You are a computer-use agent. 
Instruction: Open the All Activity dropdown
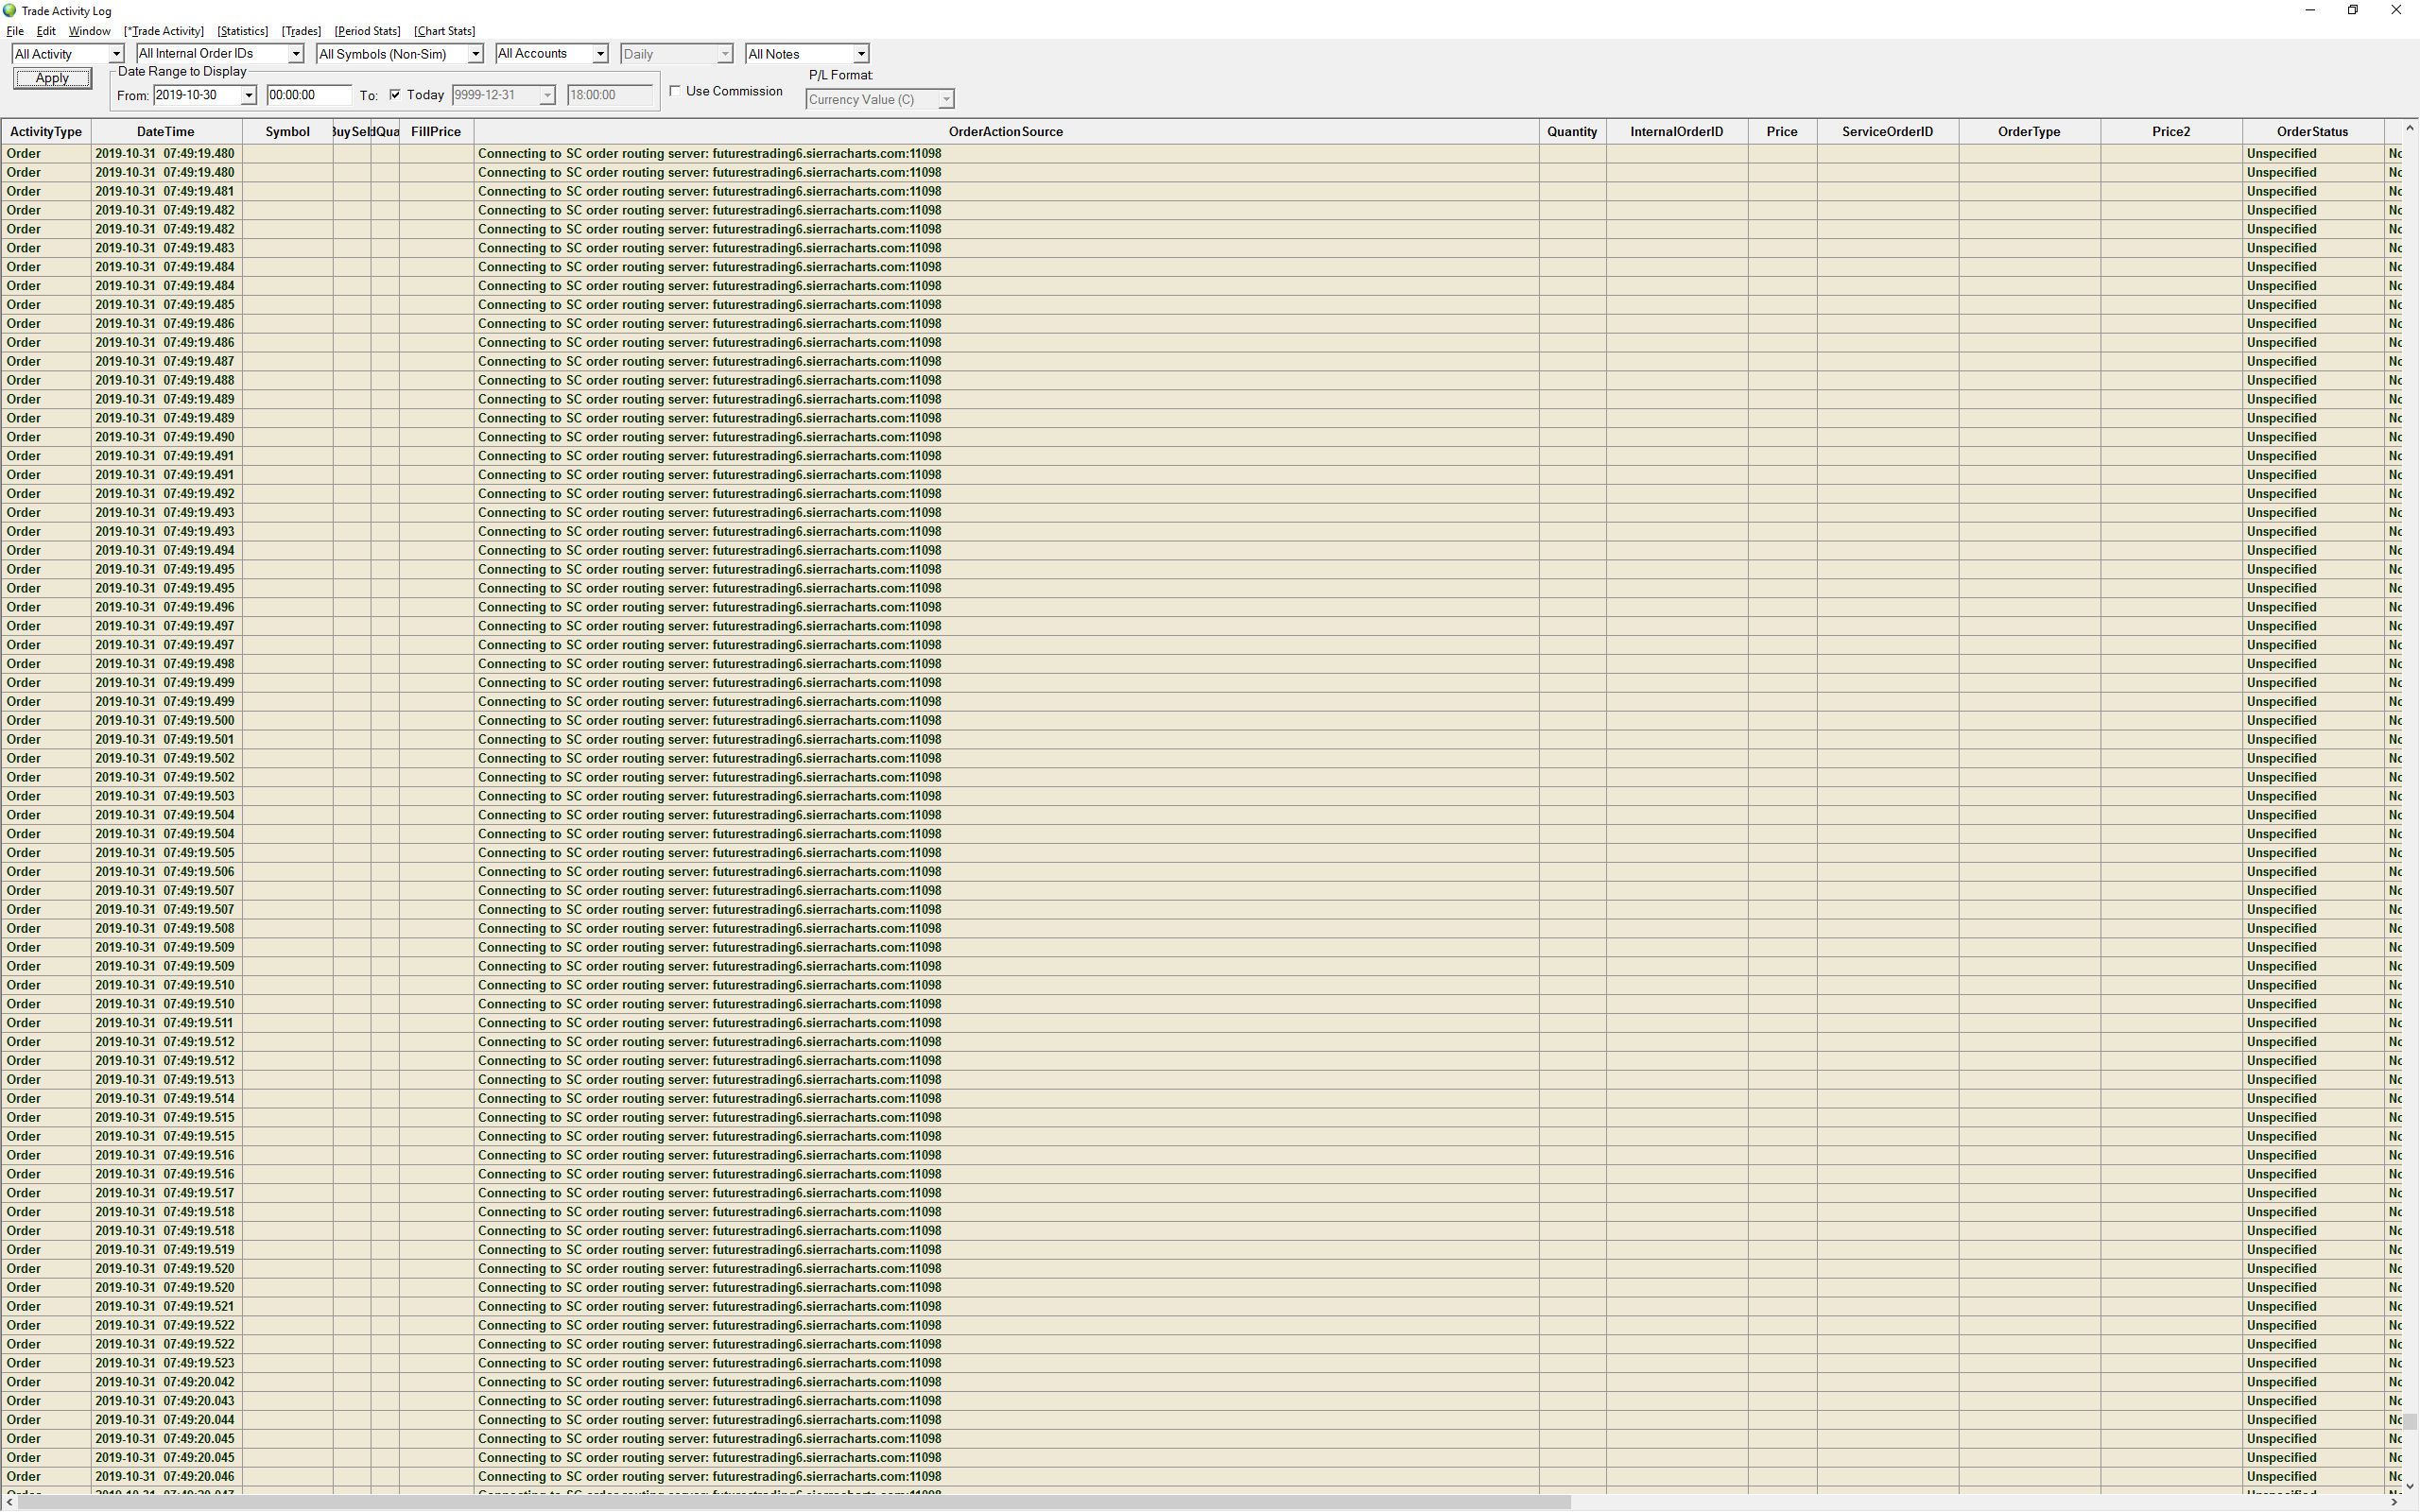(x=116, y=54)
